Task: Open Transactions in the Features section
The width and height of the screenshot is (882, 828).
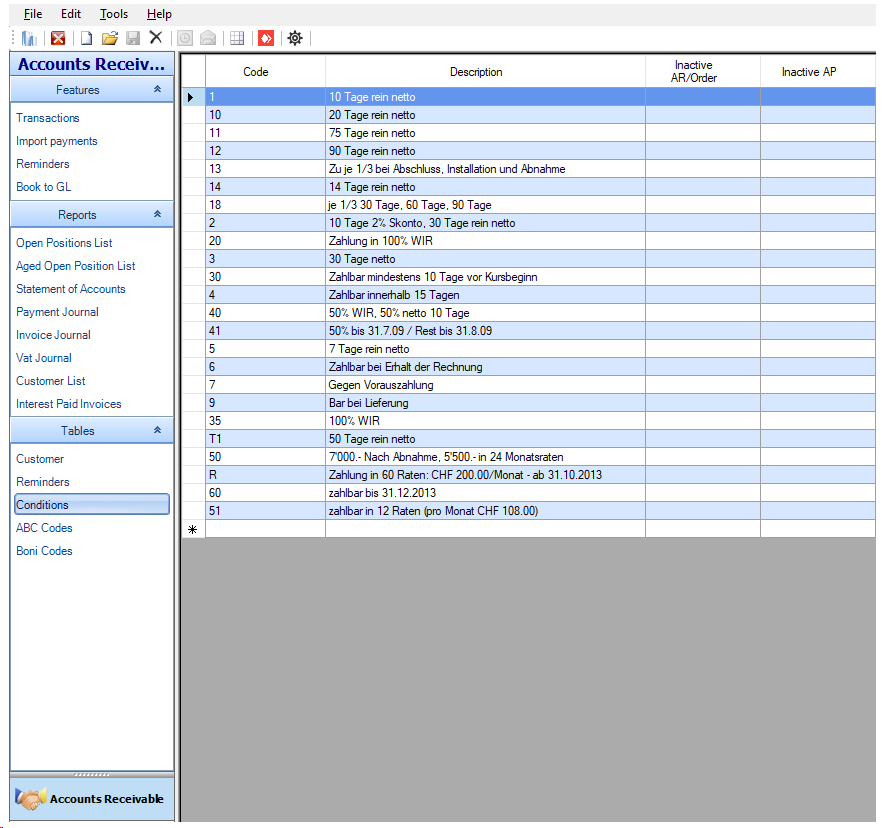Action: [x=48, y=118]
